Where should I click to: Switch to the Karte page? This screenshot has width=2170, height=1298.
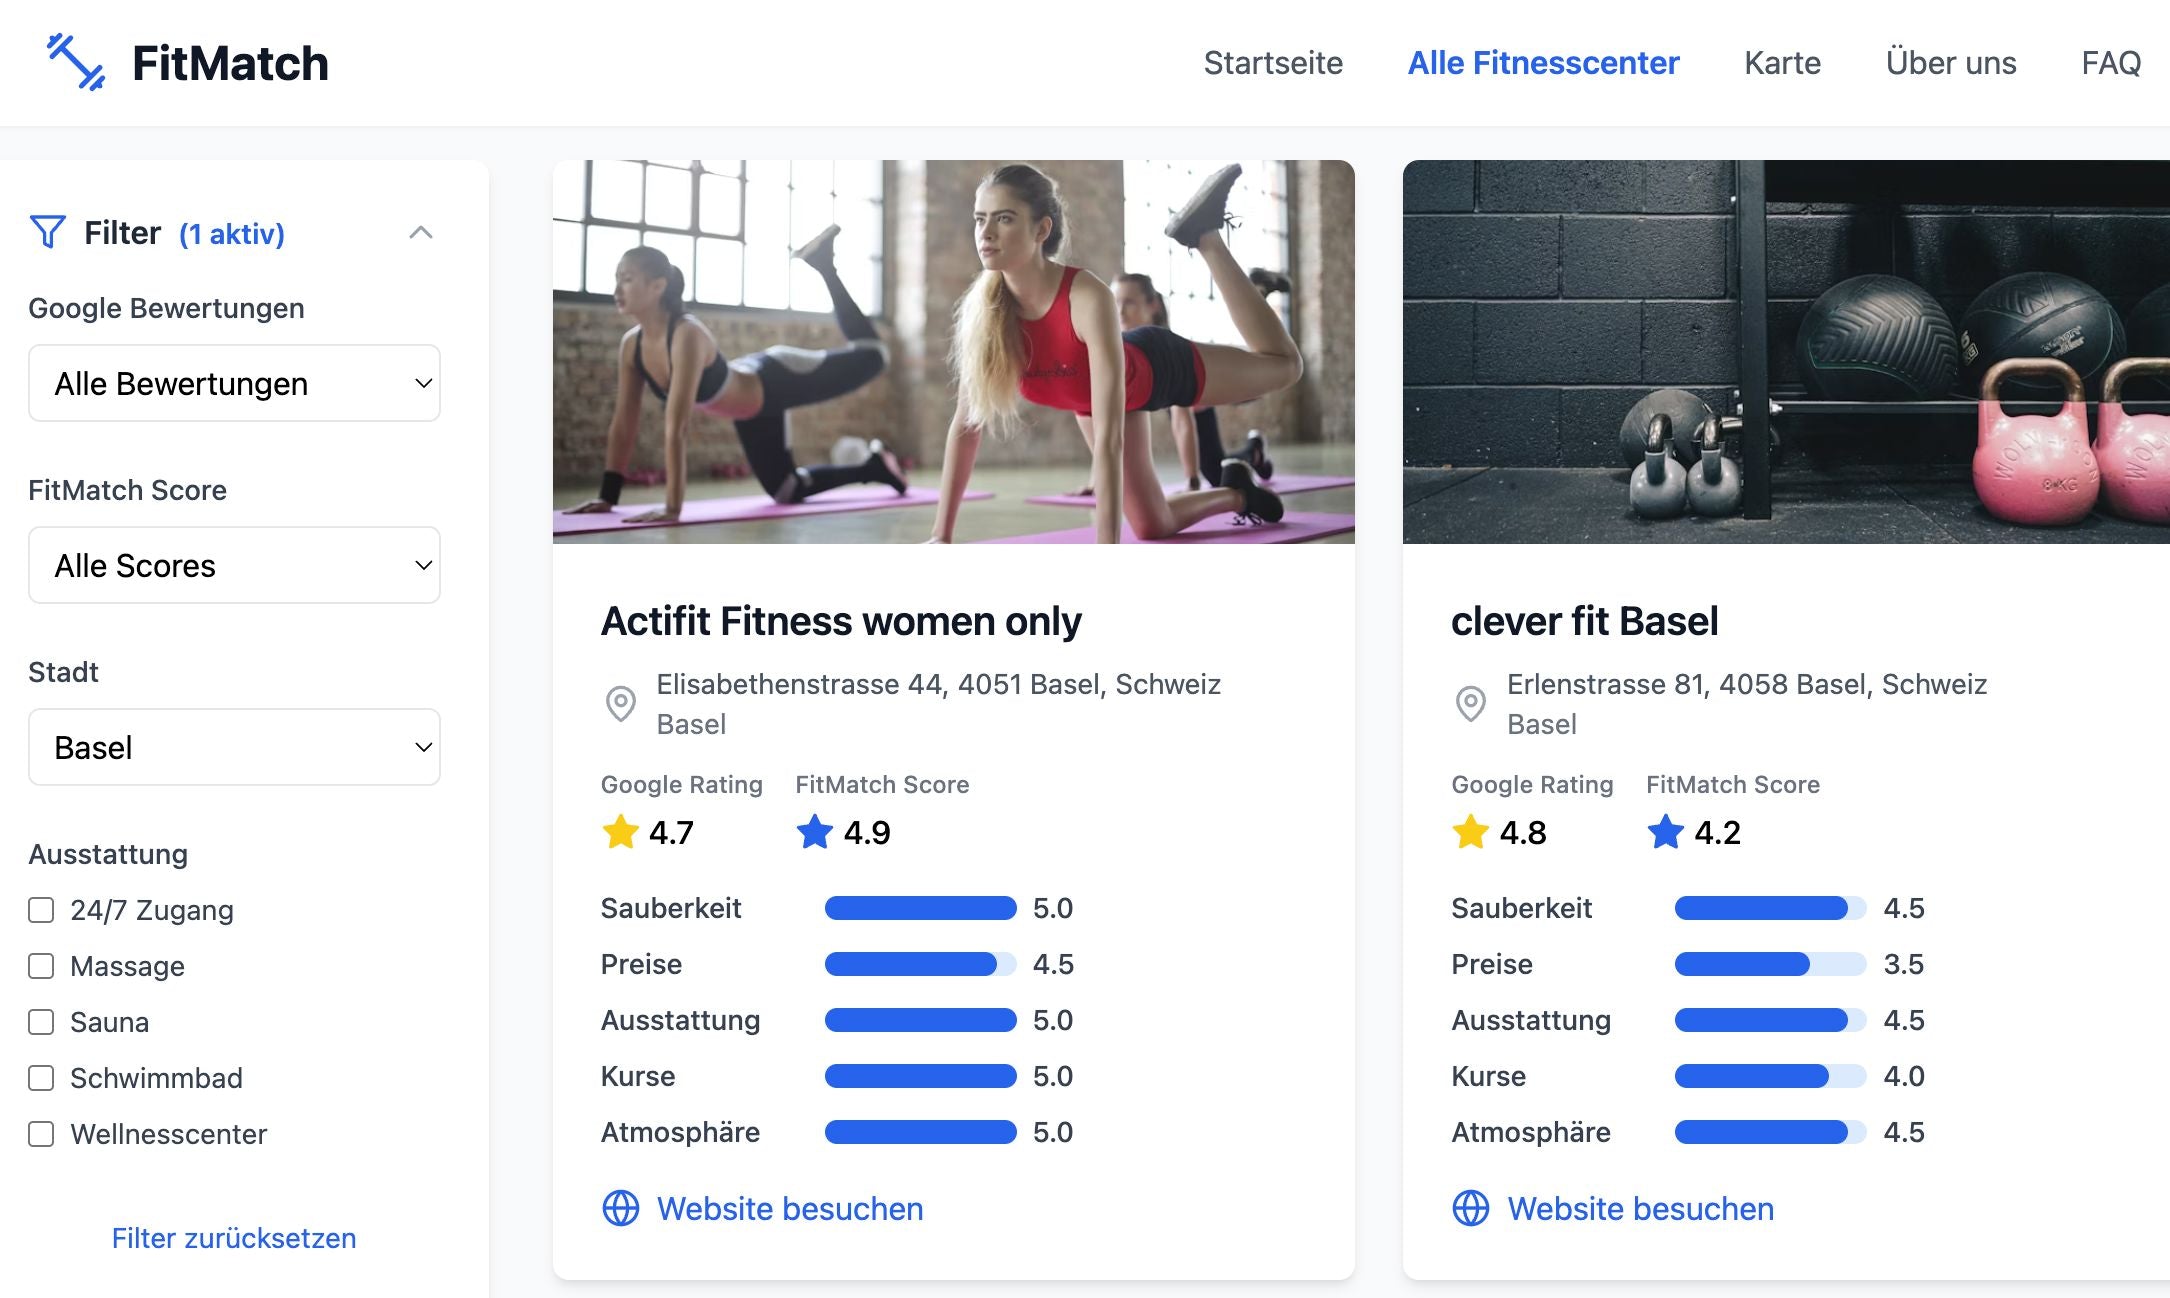click(x=1782, y=63)
